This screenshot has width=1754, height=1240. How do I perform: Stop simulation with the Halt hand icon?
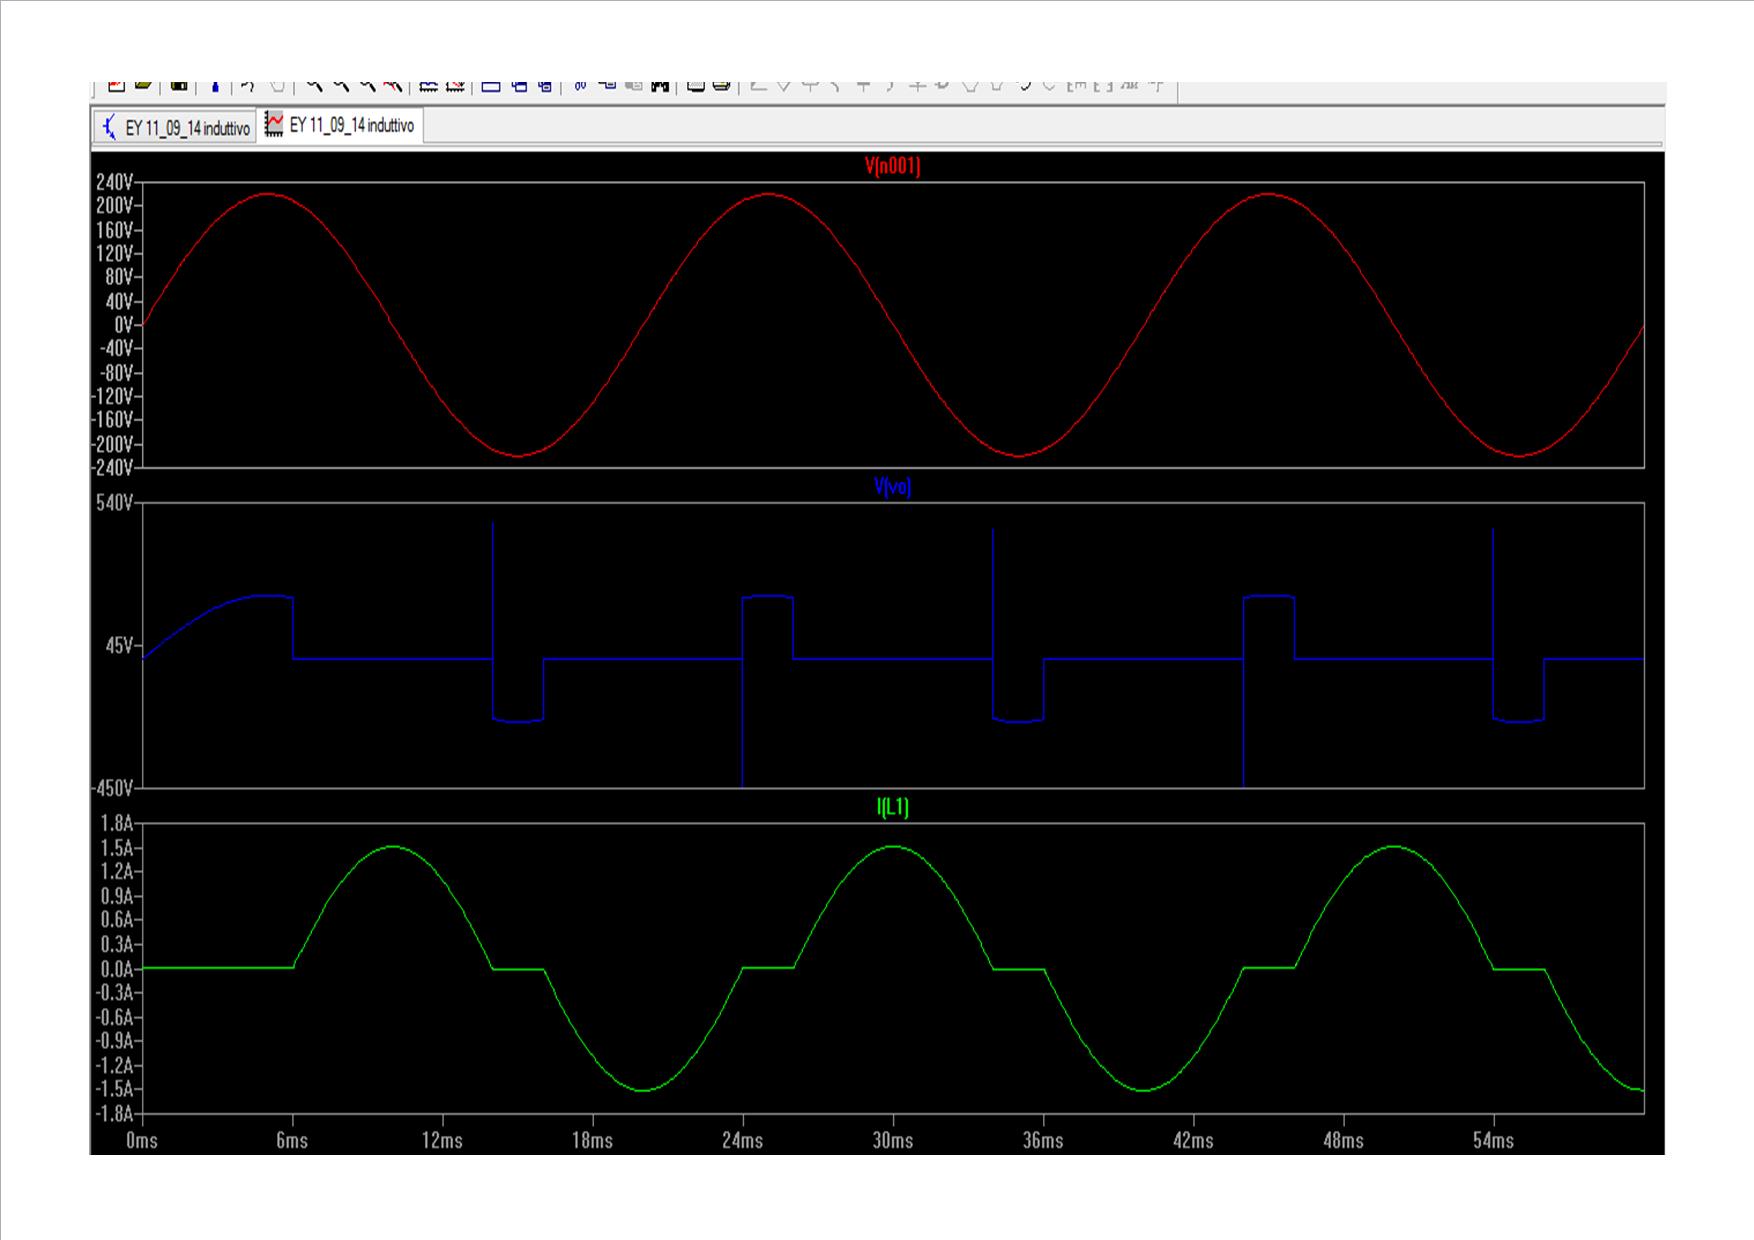point(279,86)
